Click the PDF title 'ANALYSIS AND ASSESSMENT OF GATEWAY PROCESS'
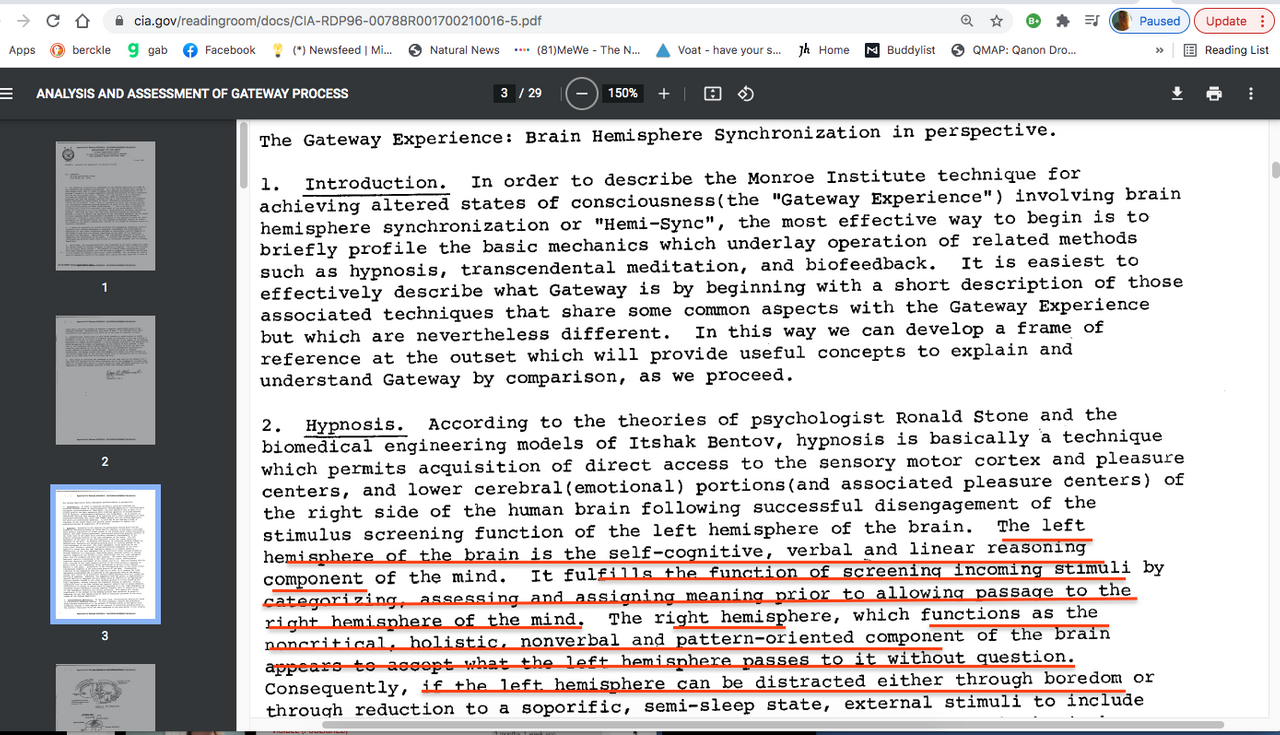The height and width of the screenshot is (735, 1280). coord(192,93)
